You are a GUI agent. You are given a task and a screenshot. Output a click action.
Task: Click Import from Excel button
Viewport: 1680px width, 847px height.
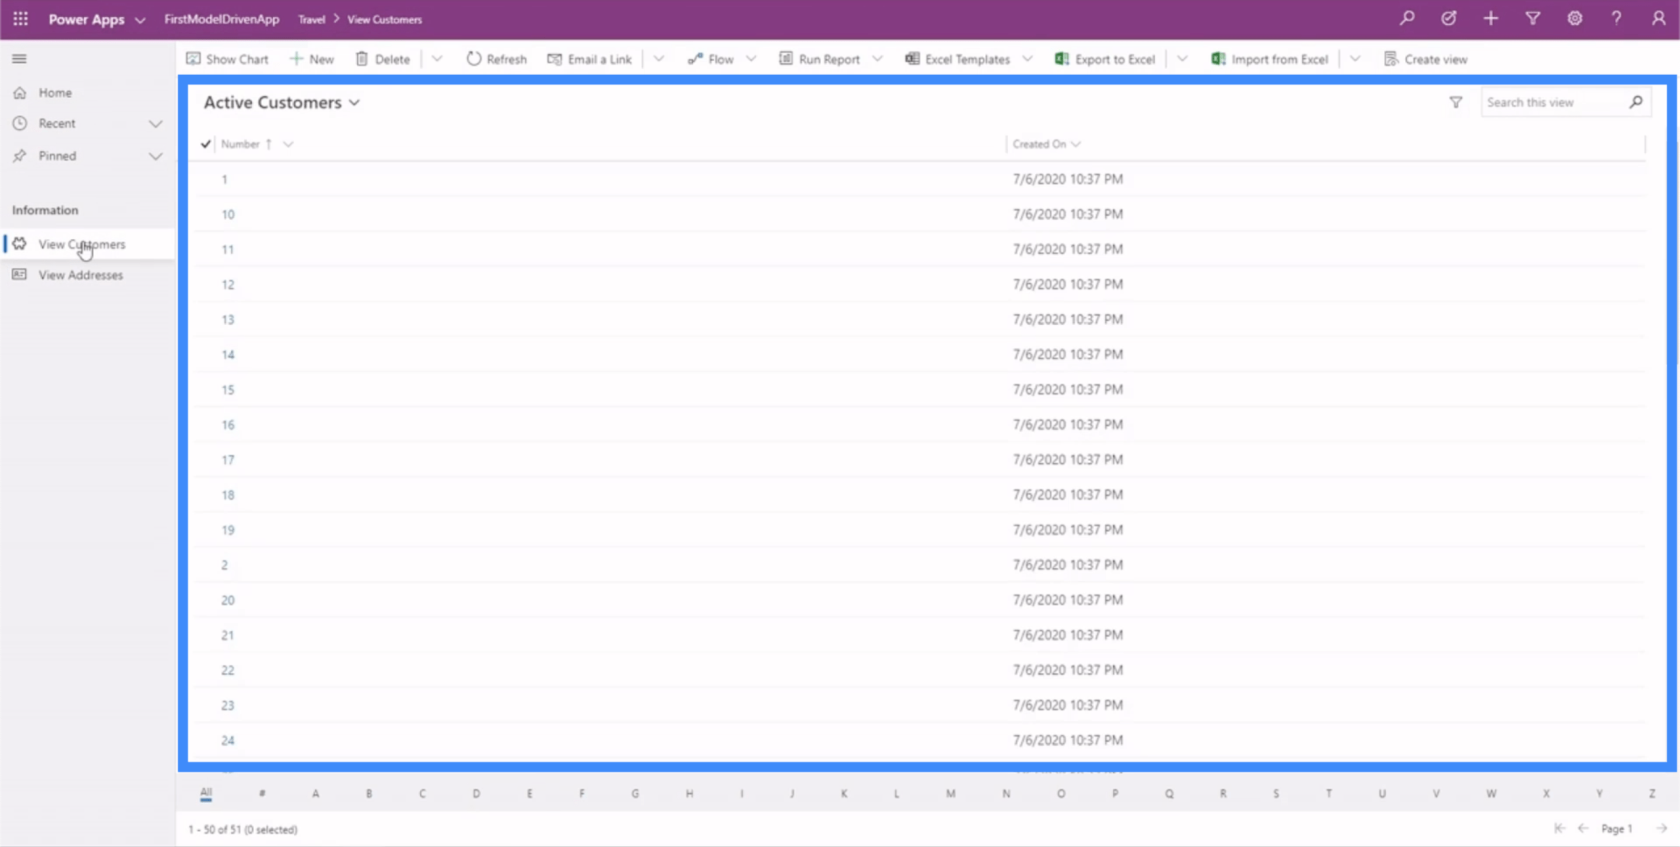(1269, 59)
